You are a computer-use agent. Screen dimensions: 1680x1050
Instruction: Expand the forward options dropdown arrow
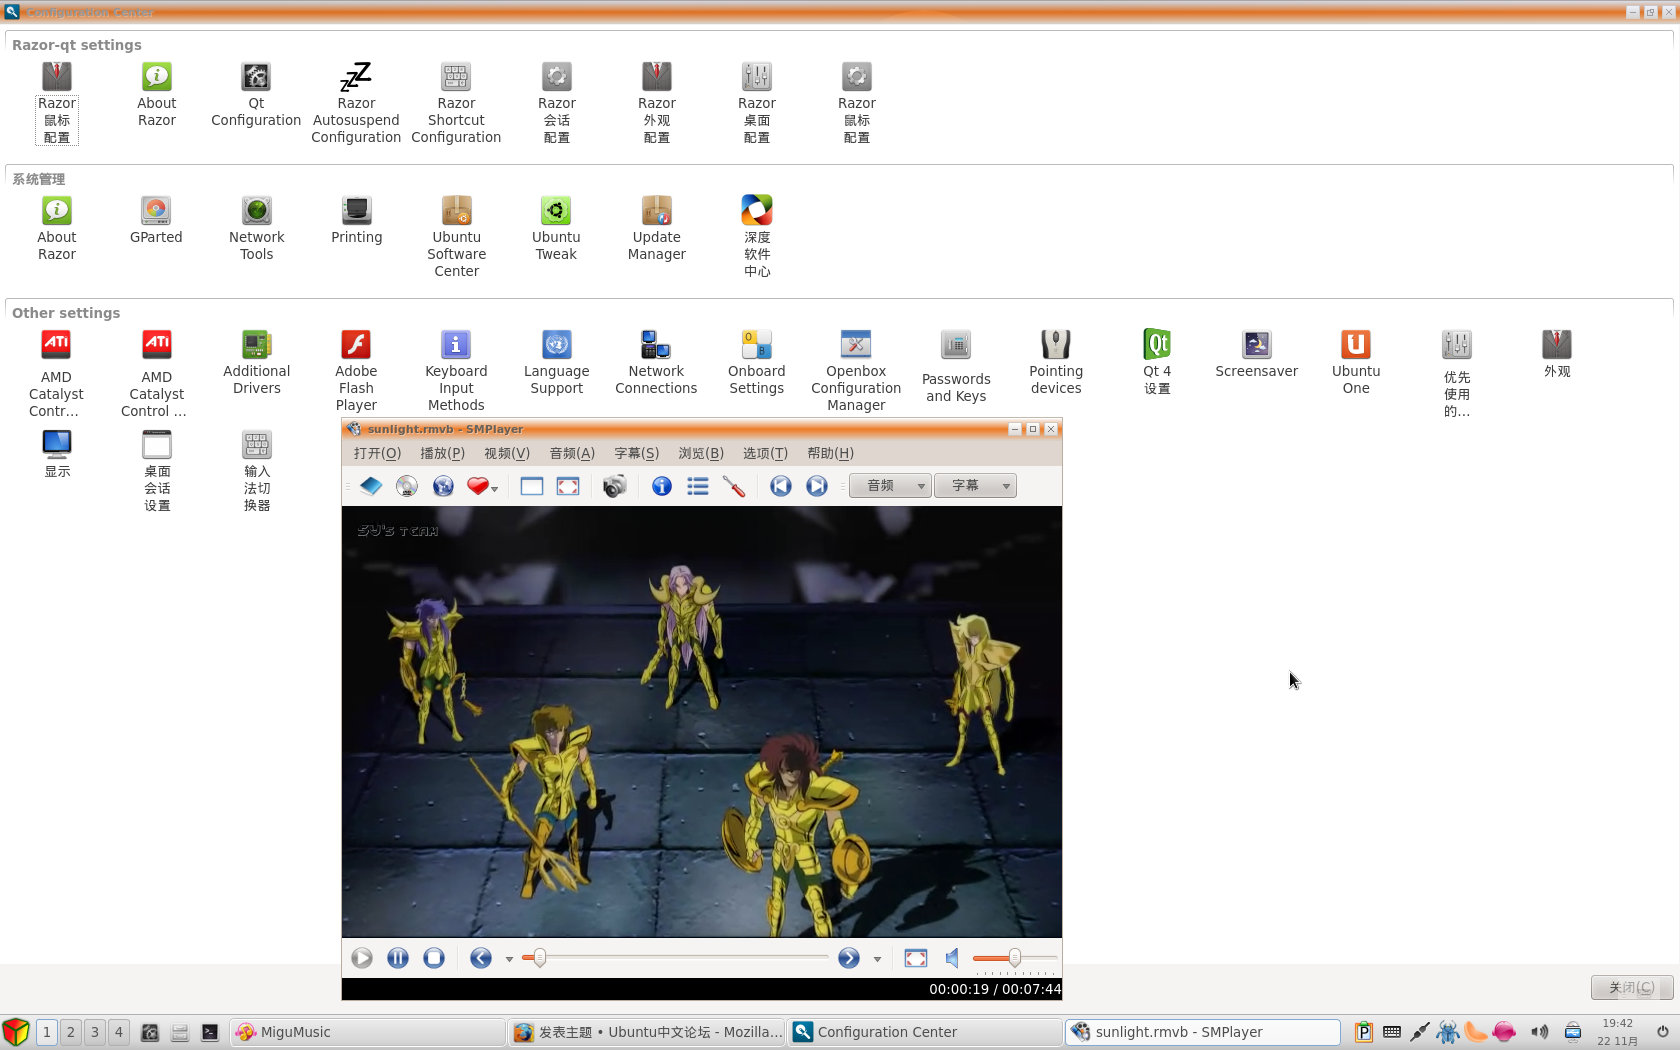(x=877, y=959)
